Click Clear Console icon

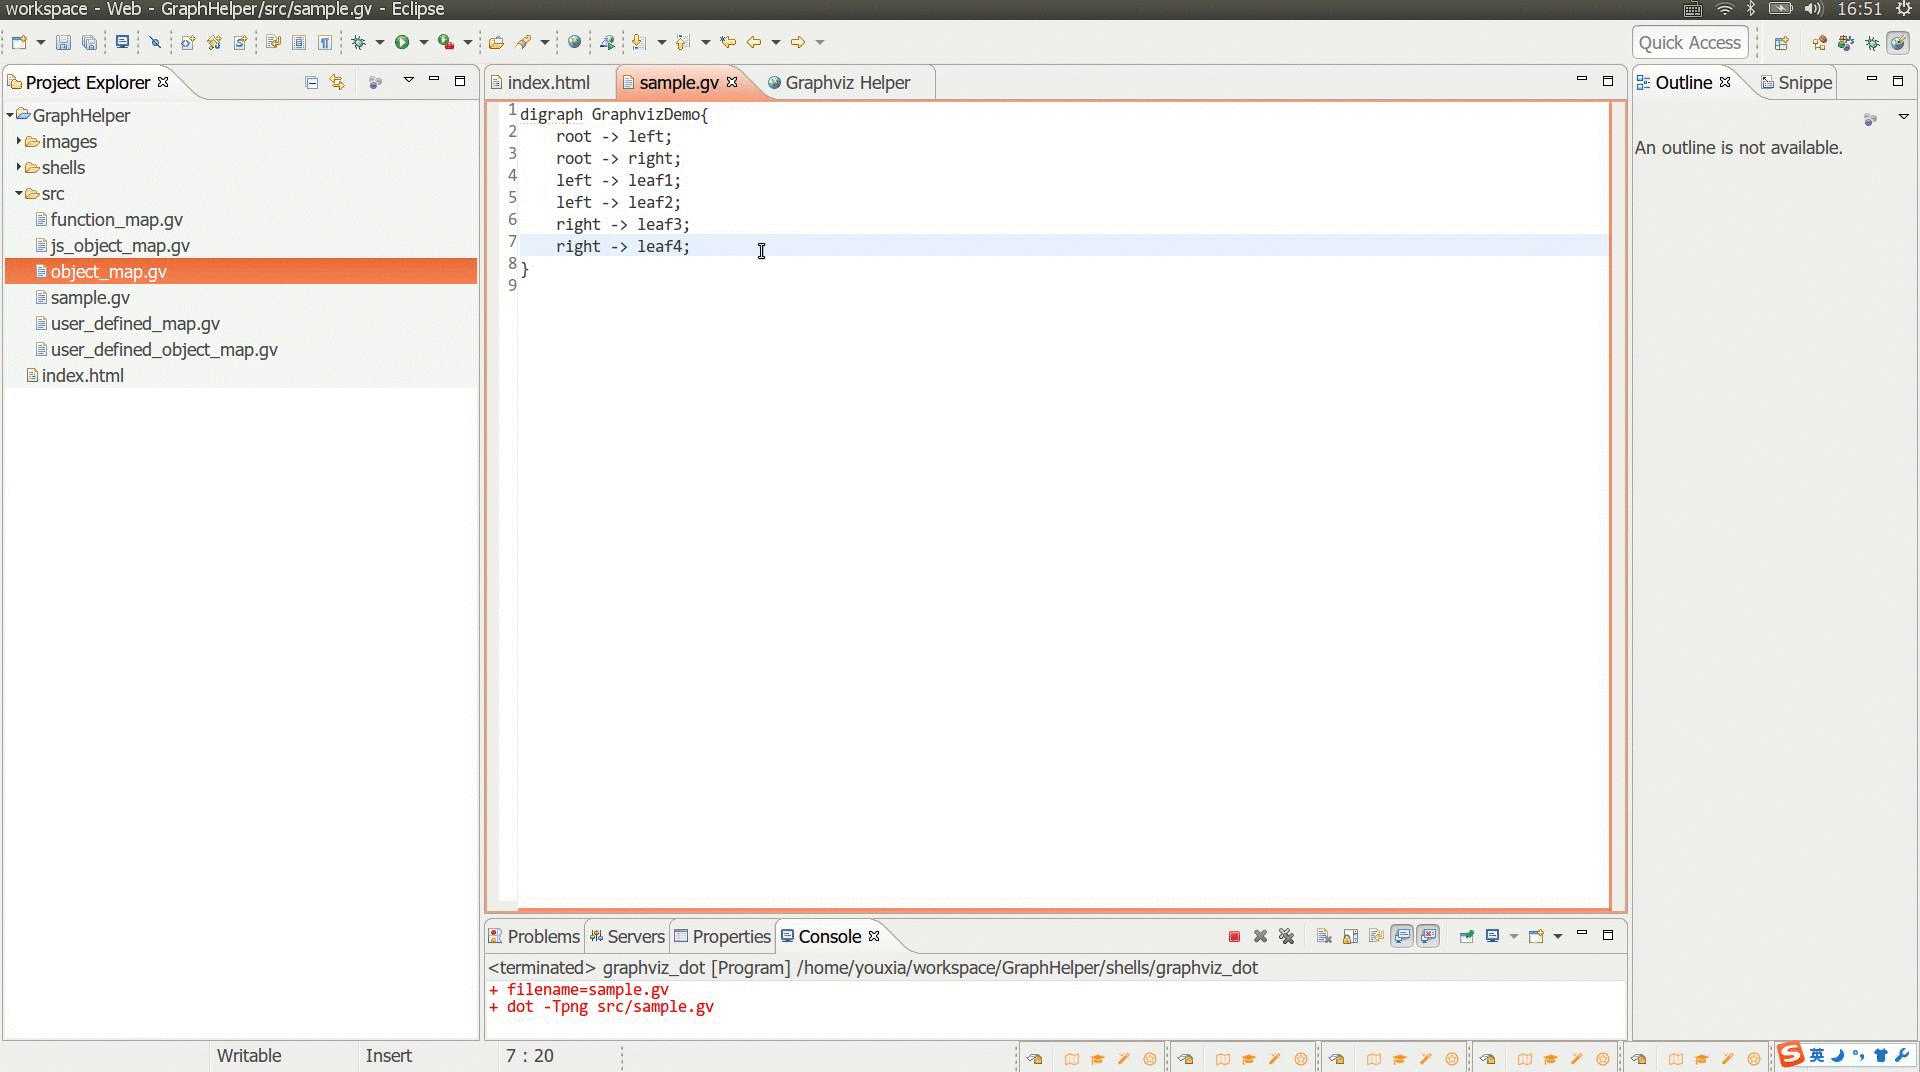(x=1324, y=936)
